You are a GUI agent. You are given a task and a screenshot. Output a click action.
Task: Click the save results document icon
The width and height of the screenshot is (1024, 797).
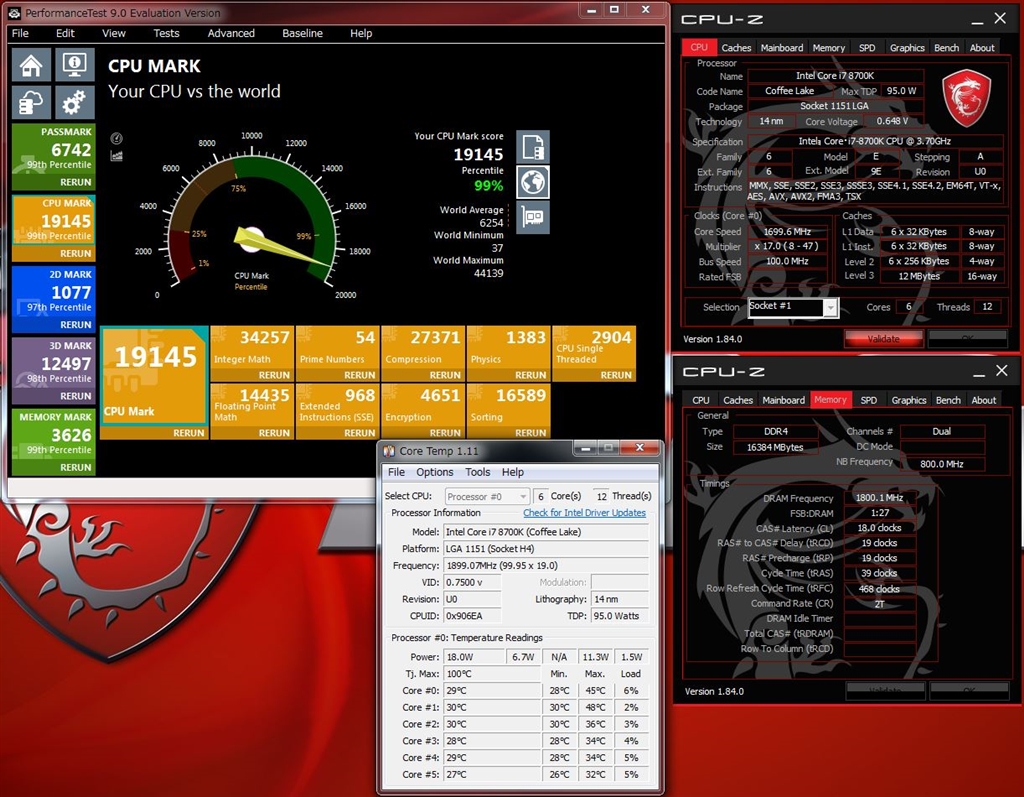pyautogui.click(x=533, y=147)
